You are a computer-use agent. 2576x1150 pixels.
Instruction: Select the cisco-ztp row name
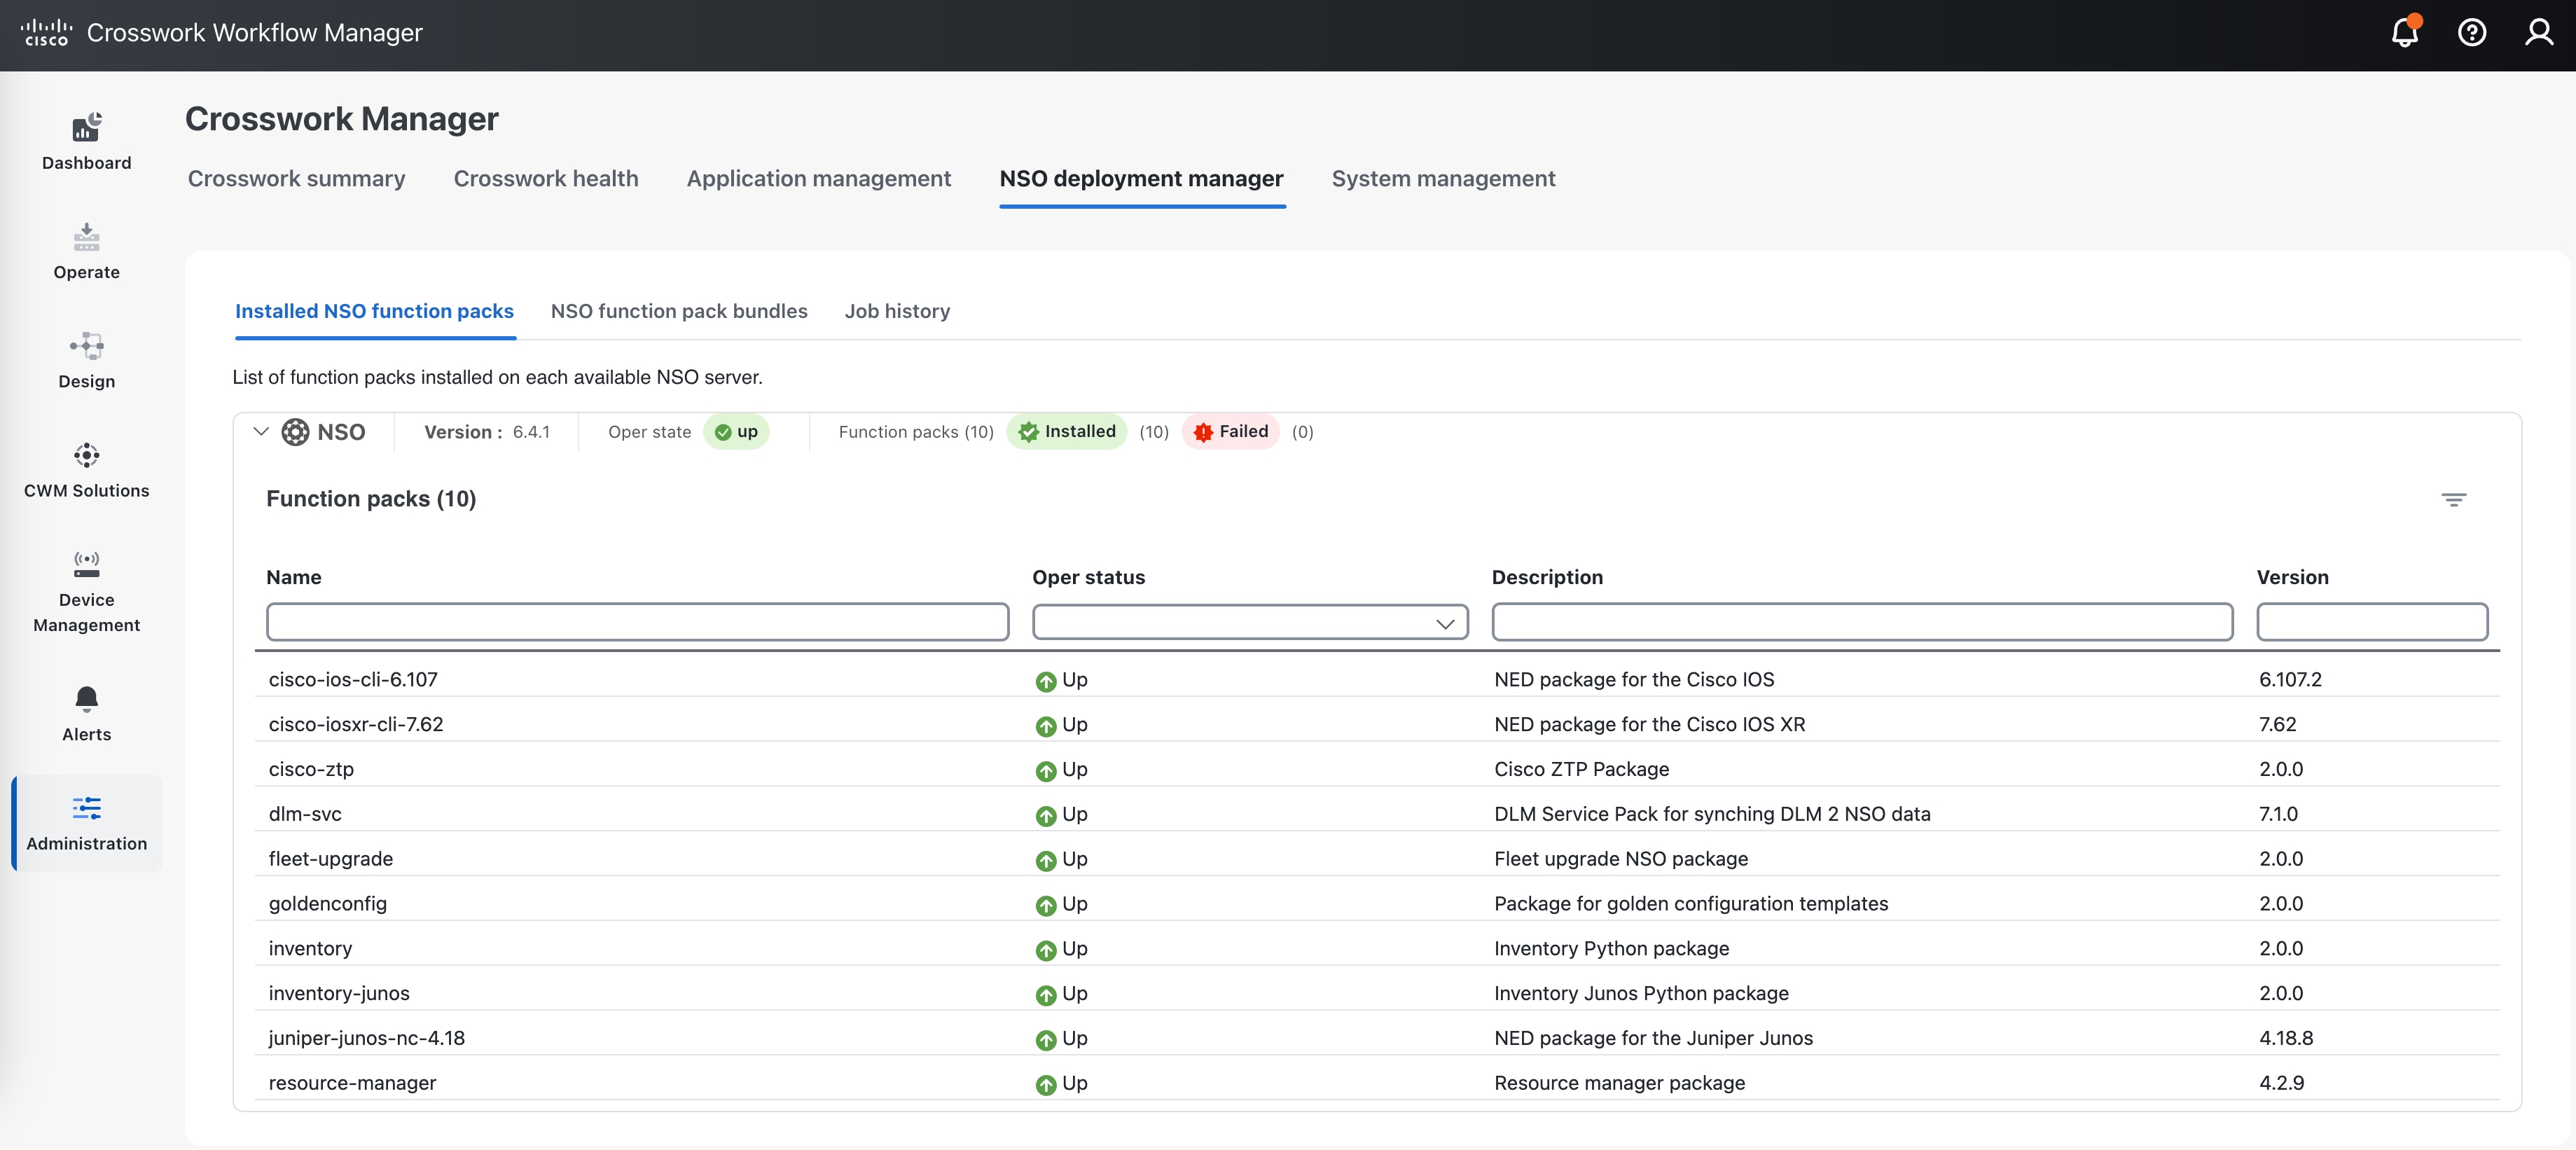pos(311,770)
